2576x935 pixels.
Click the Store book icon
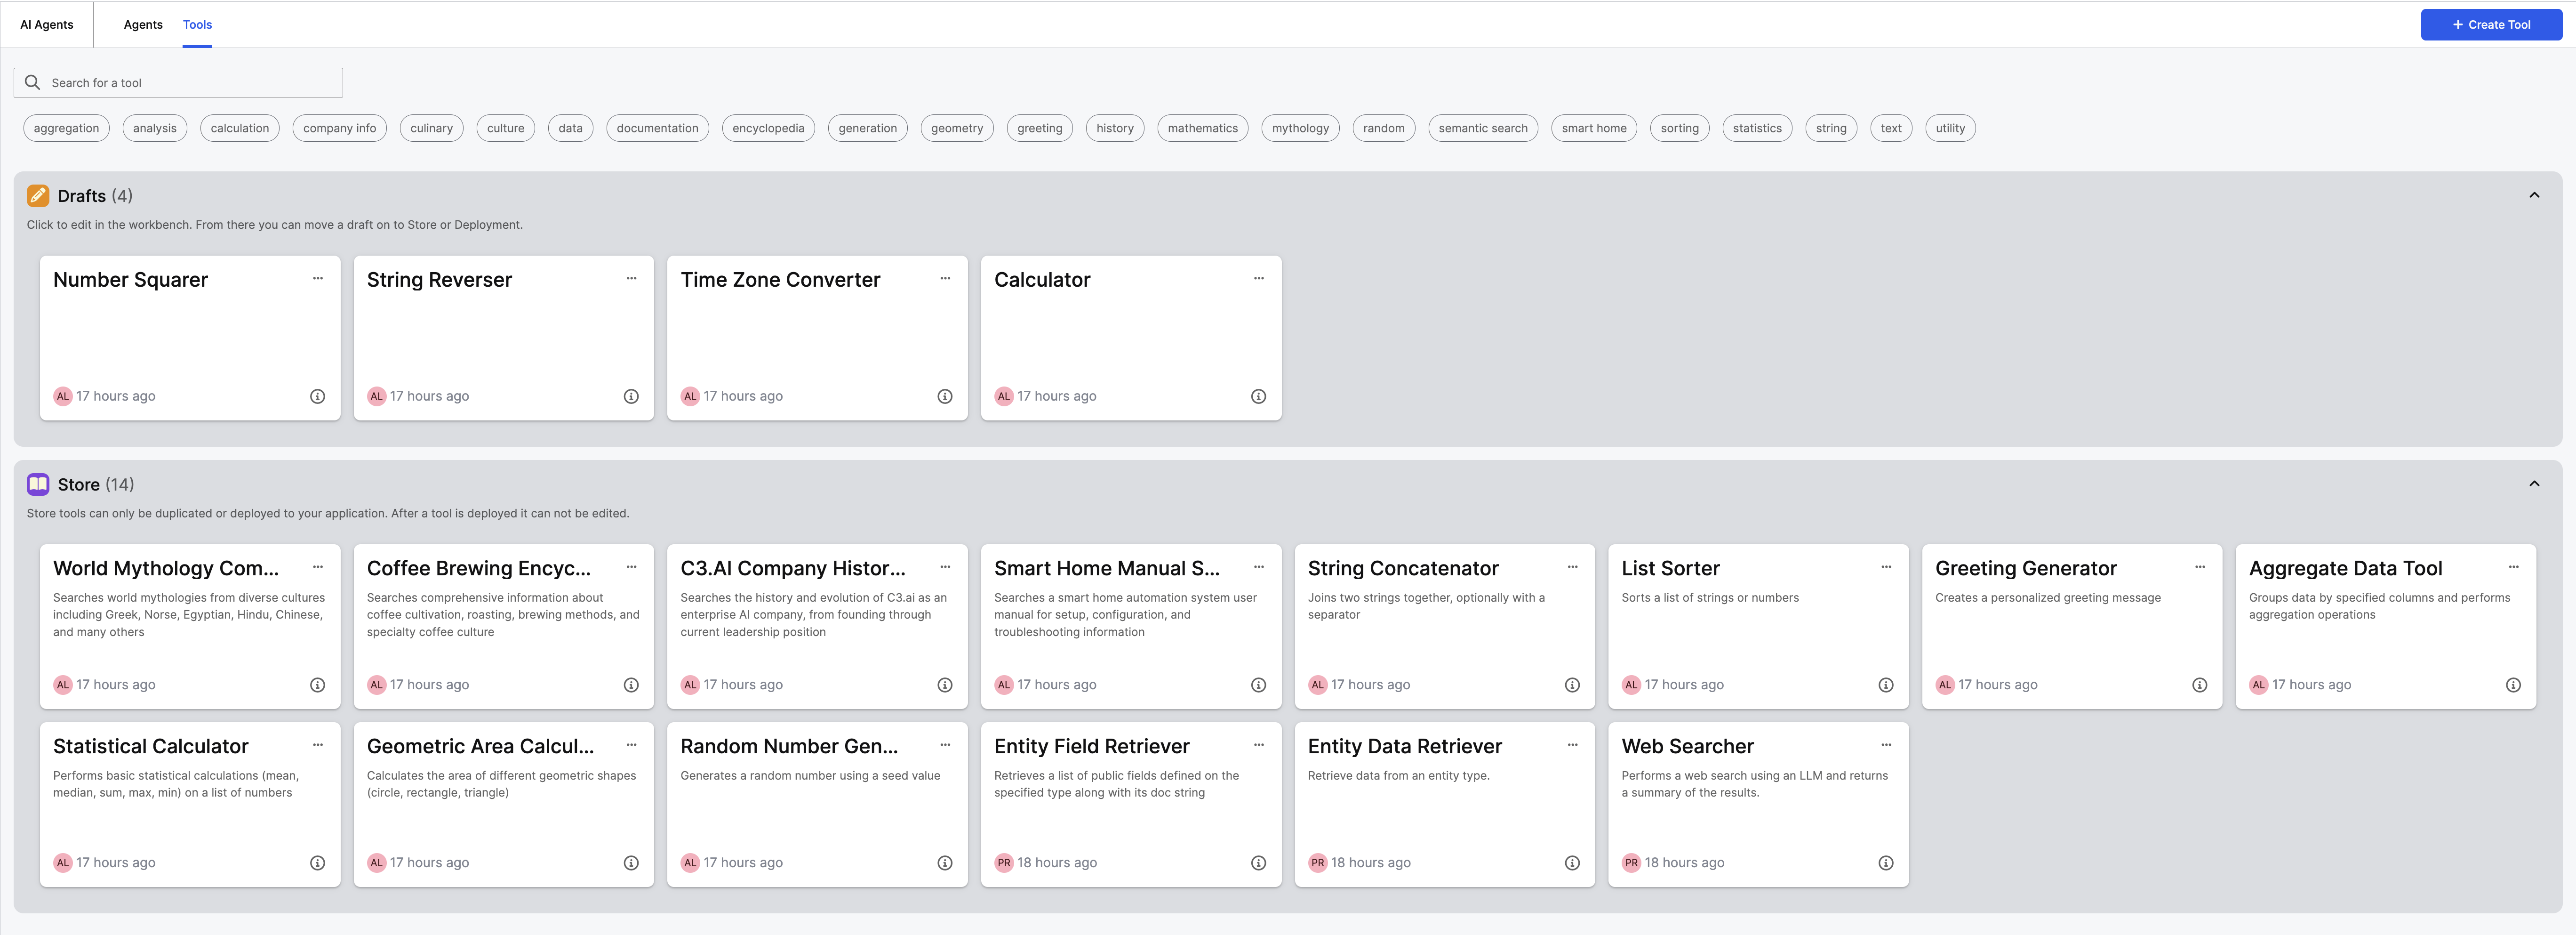coord(38,484)
